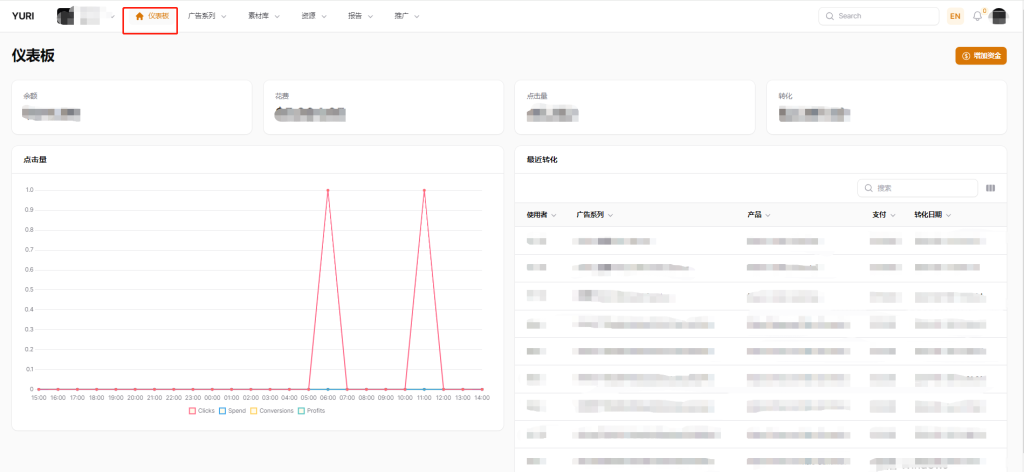Open the 报告 menu
The width and height of the screenshot is (1024, 472).
click(x=361, y=16)
